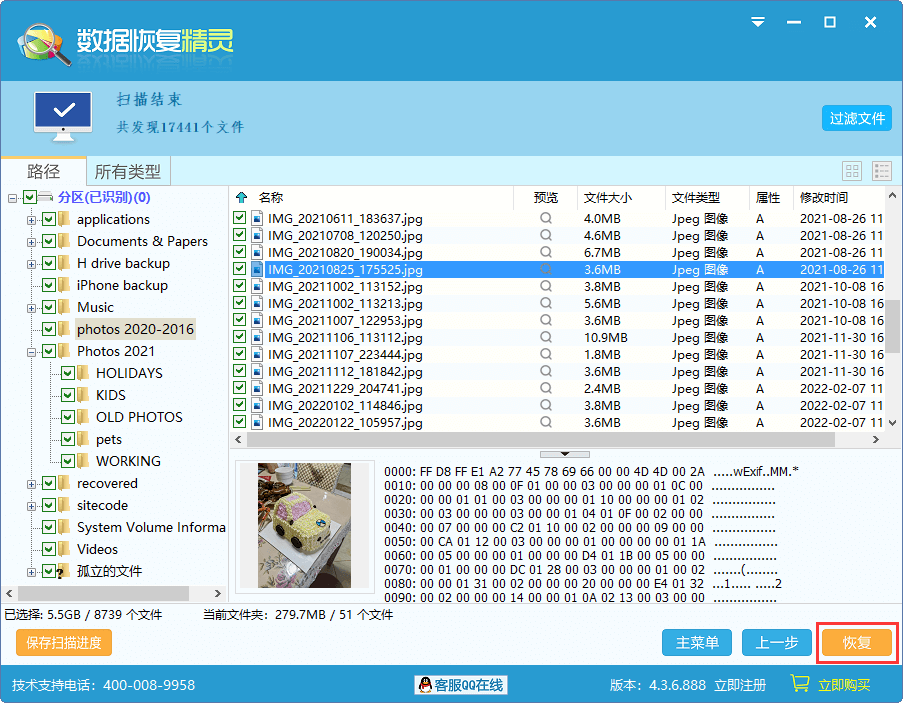
Task: Click the 恢复 recovery button
Action: coord(856,643)
